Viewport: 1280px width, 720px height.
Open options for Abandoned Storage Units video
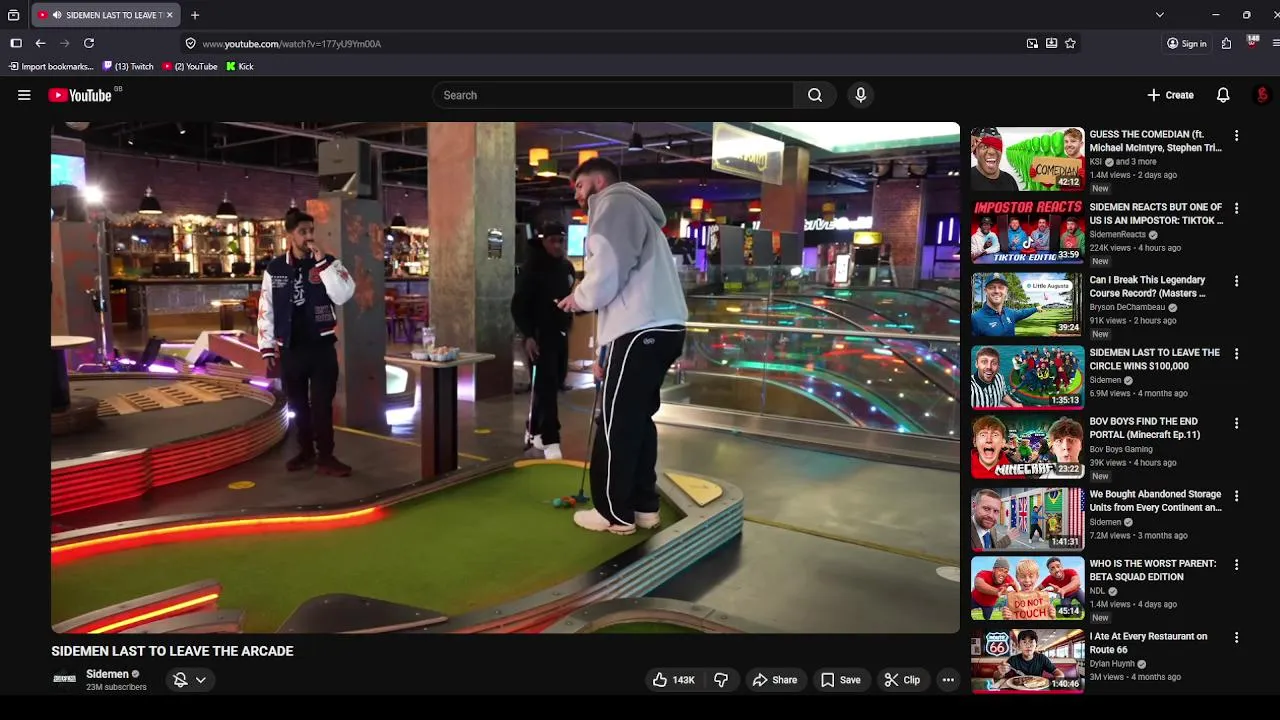[1236, 496]
